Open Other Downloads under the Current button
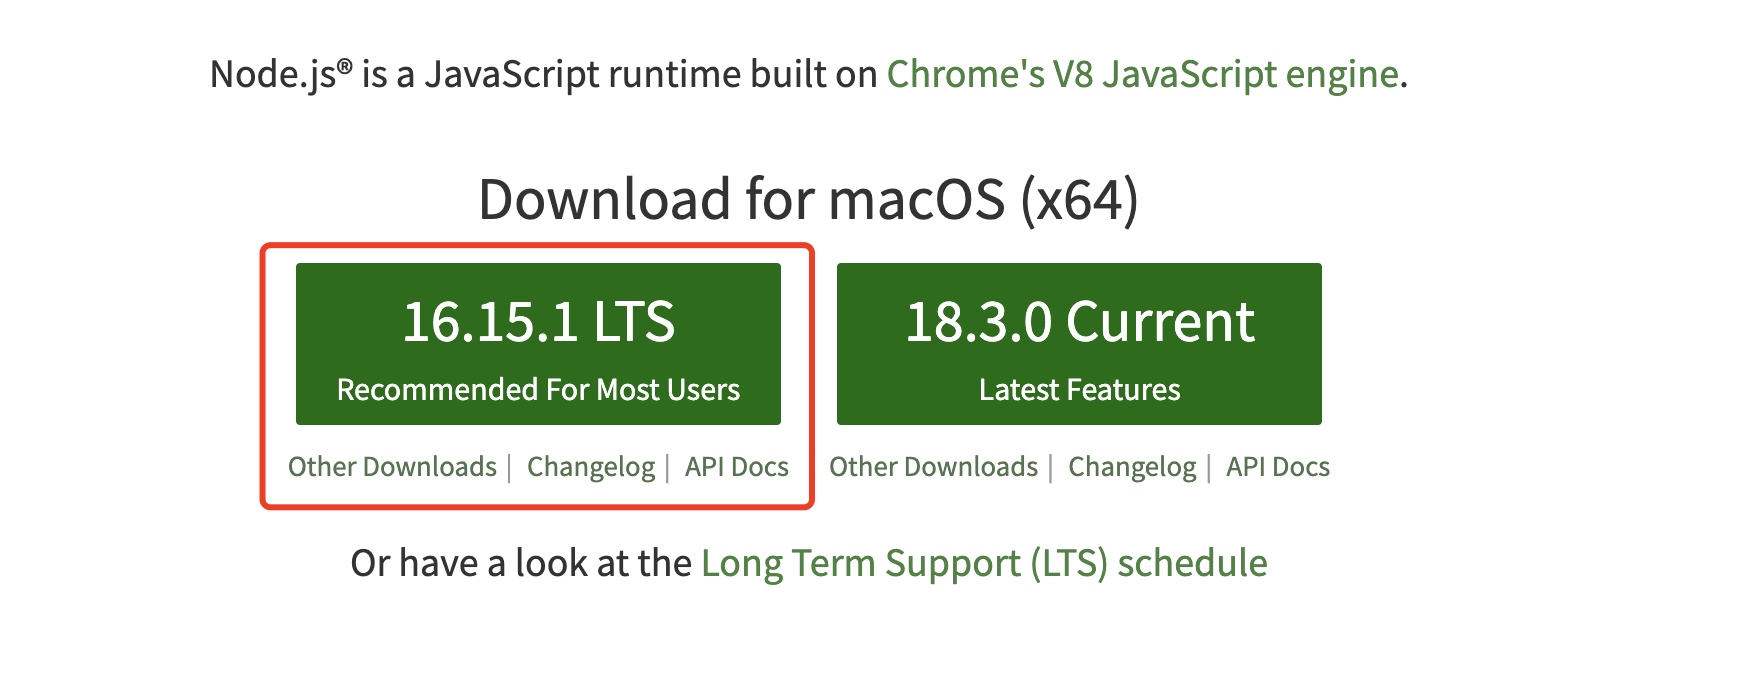The width and height of the screenshot is (1754, 676). tap(933, 467)
